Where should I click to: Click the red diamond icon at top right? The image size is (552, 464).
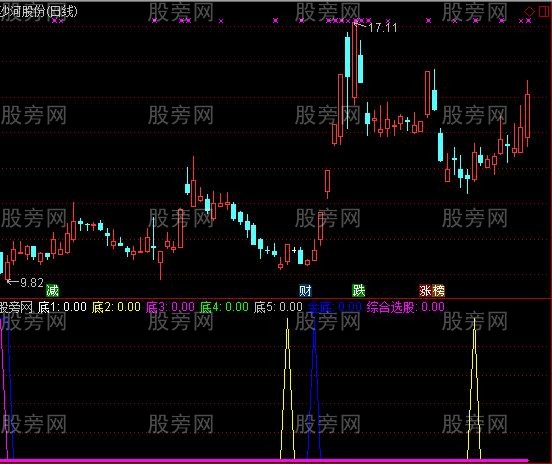click(529, 12)
